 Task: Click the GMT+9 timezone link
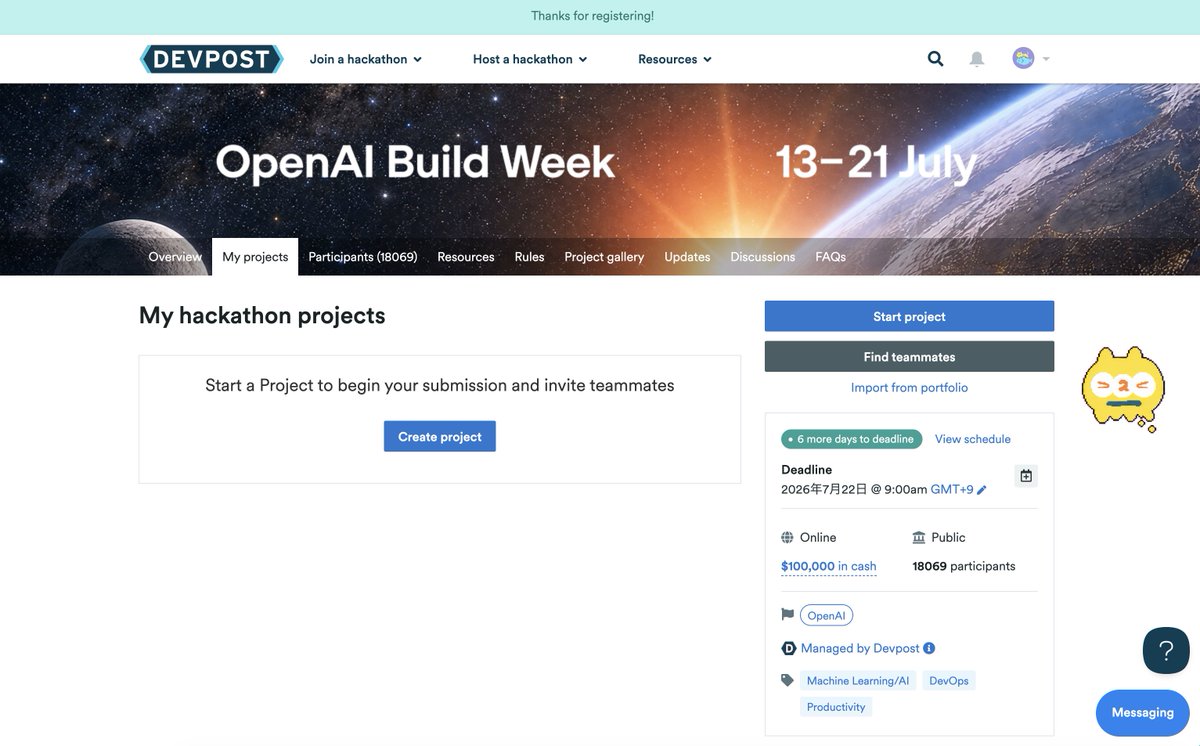point(952,490)
